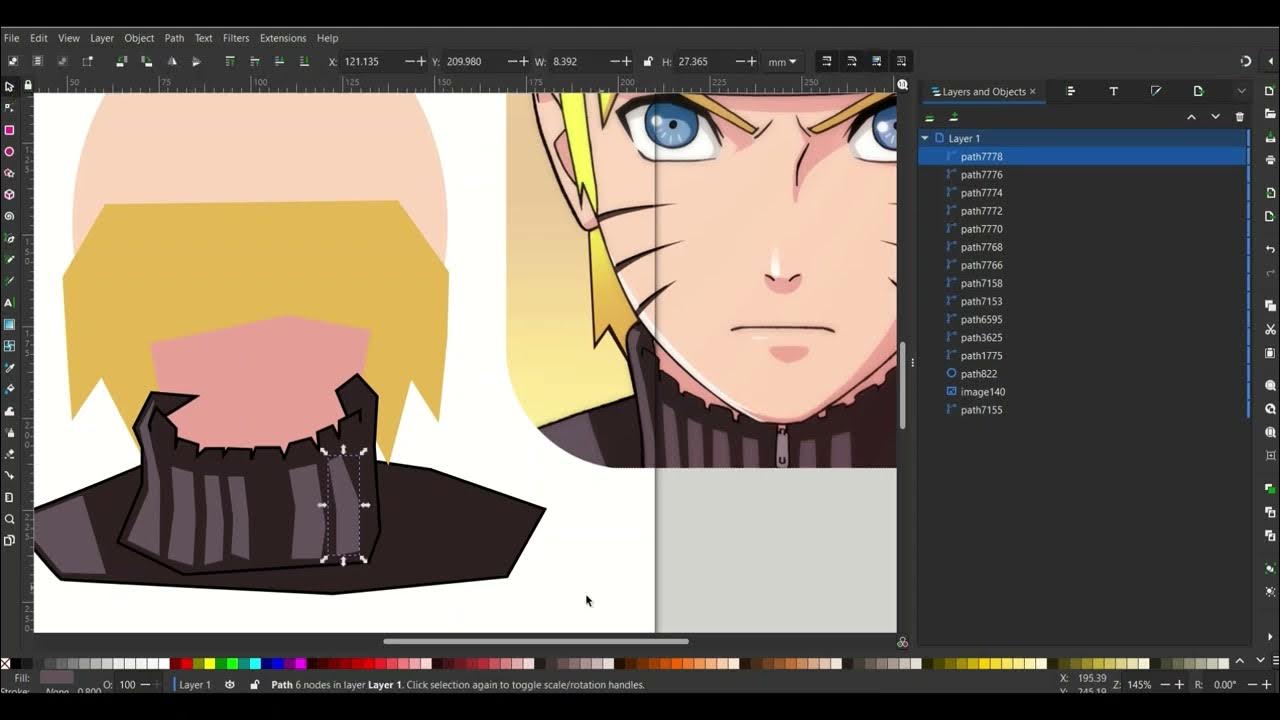Toggle guide lock at ruler corner
1280x720 pixels.
27,85
